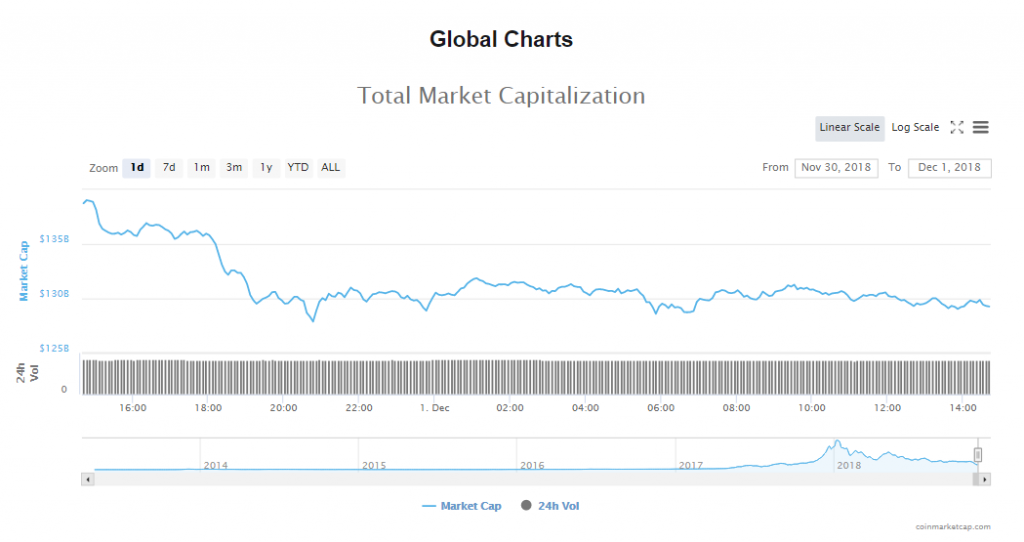Viewport: 1024px width, 542px height.
Task: Open the chart hamburger menu
Action: tap(981, 127)
